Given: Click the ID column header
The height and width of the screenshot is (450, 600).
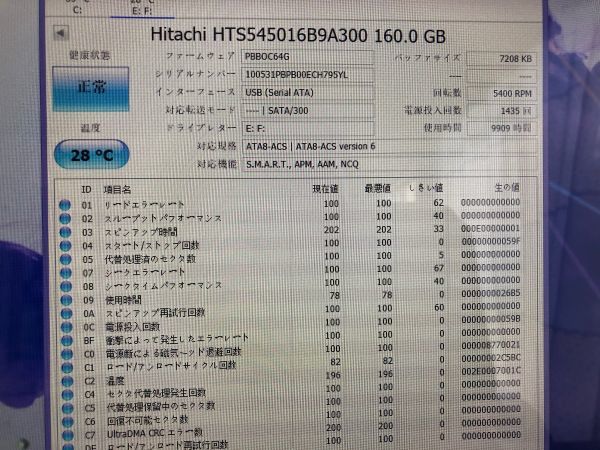Looking at the screenshot, I should pyautogui.click(x=86, y=189).
